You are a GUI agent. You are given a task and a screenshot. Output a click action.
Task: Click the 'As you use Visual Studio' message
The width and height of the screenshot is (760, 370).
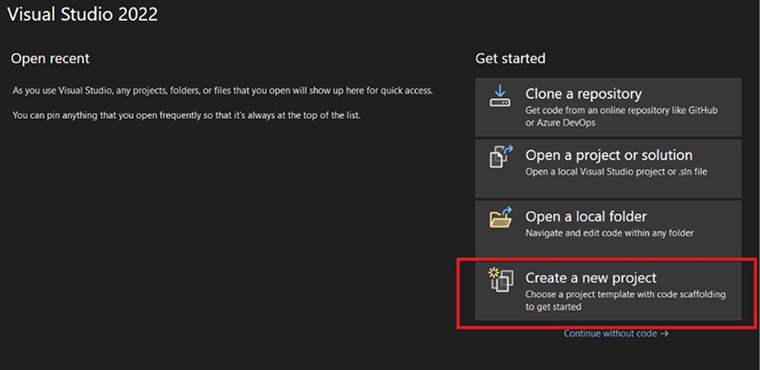[222, 91]
